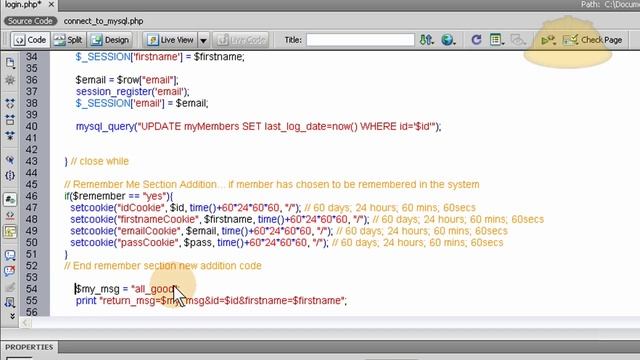Click the Wrap Tag pencil icon
The height and width of the screenshot is (360, 640).
click(10, 287)
